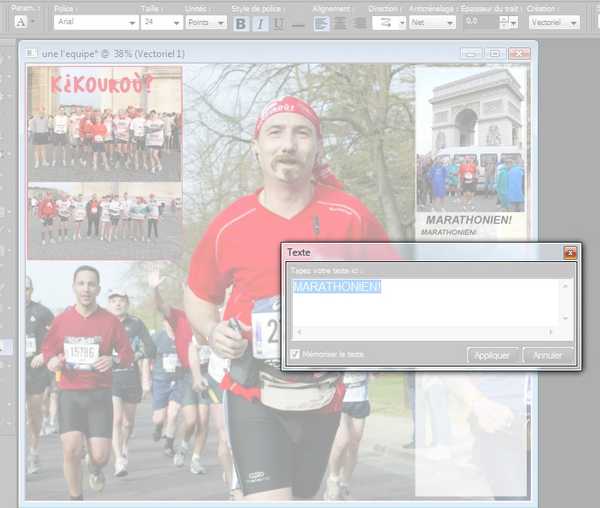600x508 pixels.
Task: Click the KIKOUROU title on the collage
Action: click(x=102, y=84)
